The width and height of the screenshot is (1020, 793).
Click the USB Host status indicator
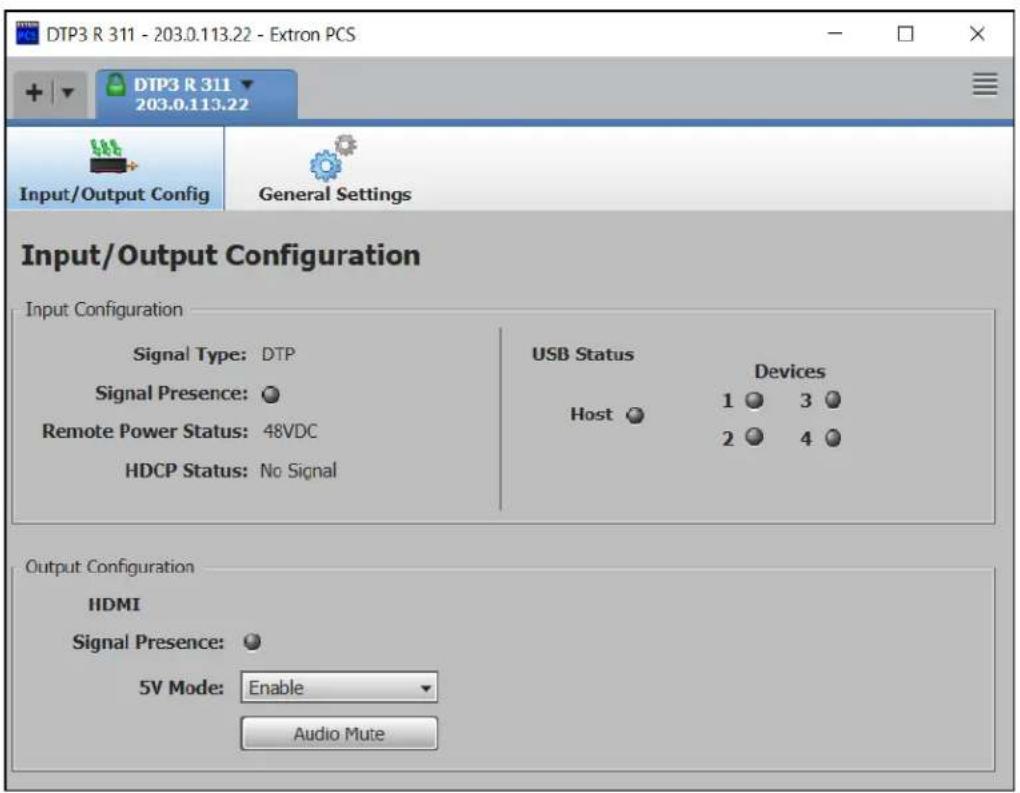[x=635, y=415]
